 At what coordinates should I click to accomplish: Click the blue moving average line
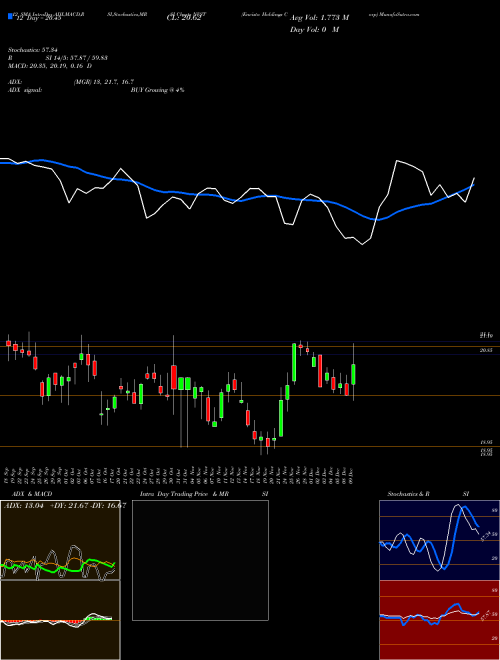236,199
